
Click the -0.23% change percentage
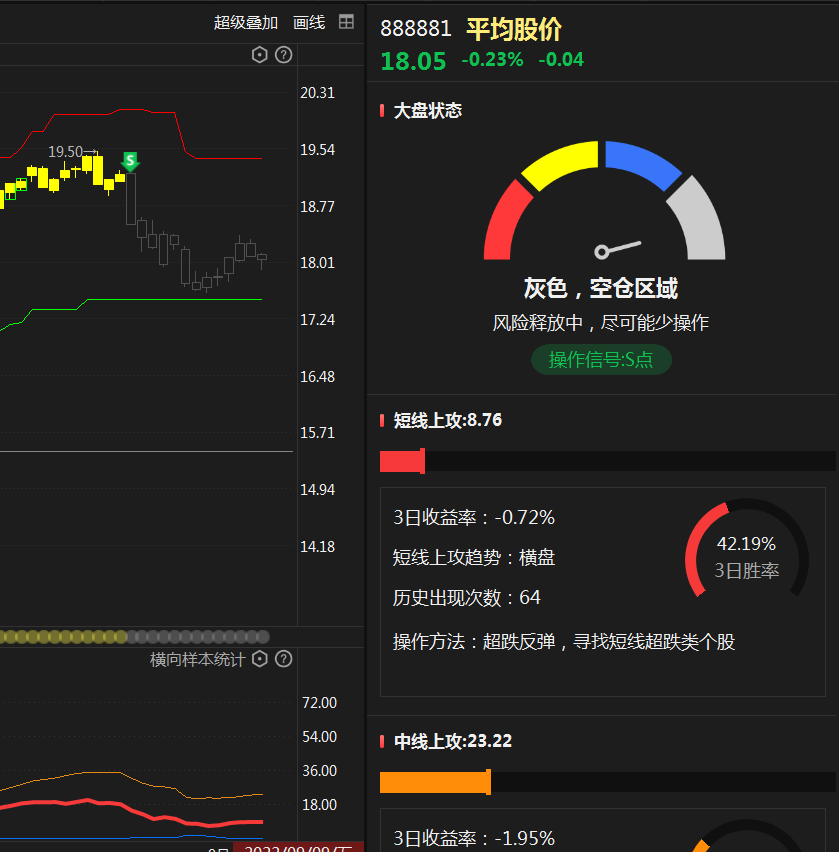(x=492, y=59)
